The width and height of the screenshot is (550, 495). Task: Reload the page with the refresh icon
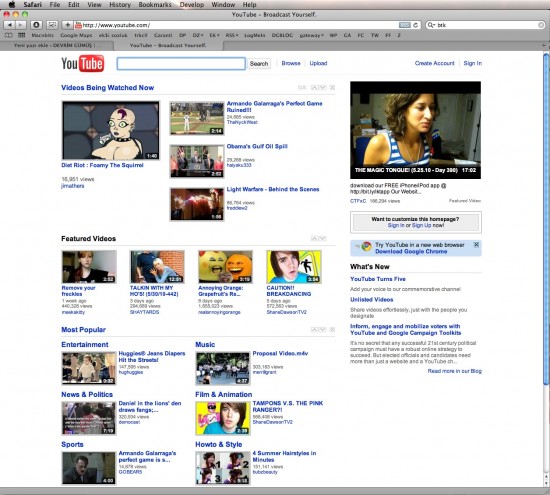click(416, 25)
